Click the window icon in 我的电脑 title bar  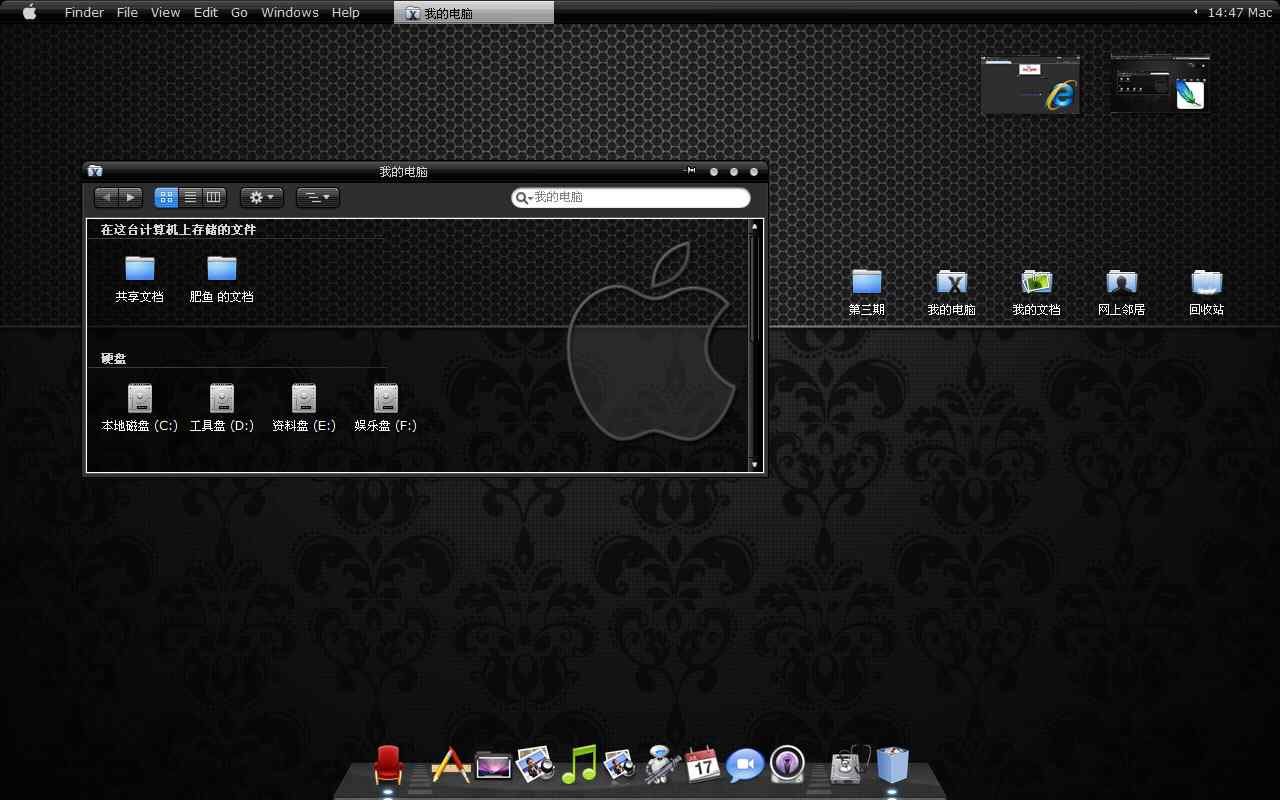[95, 171]
